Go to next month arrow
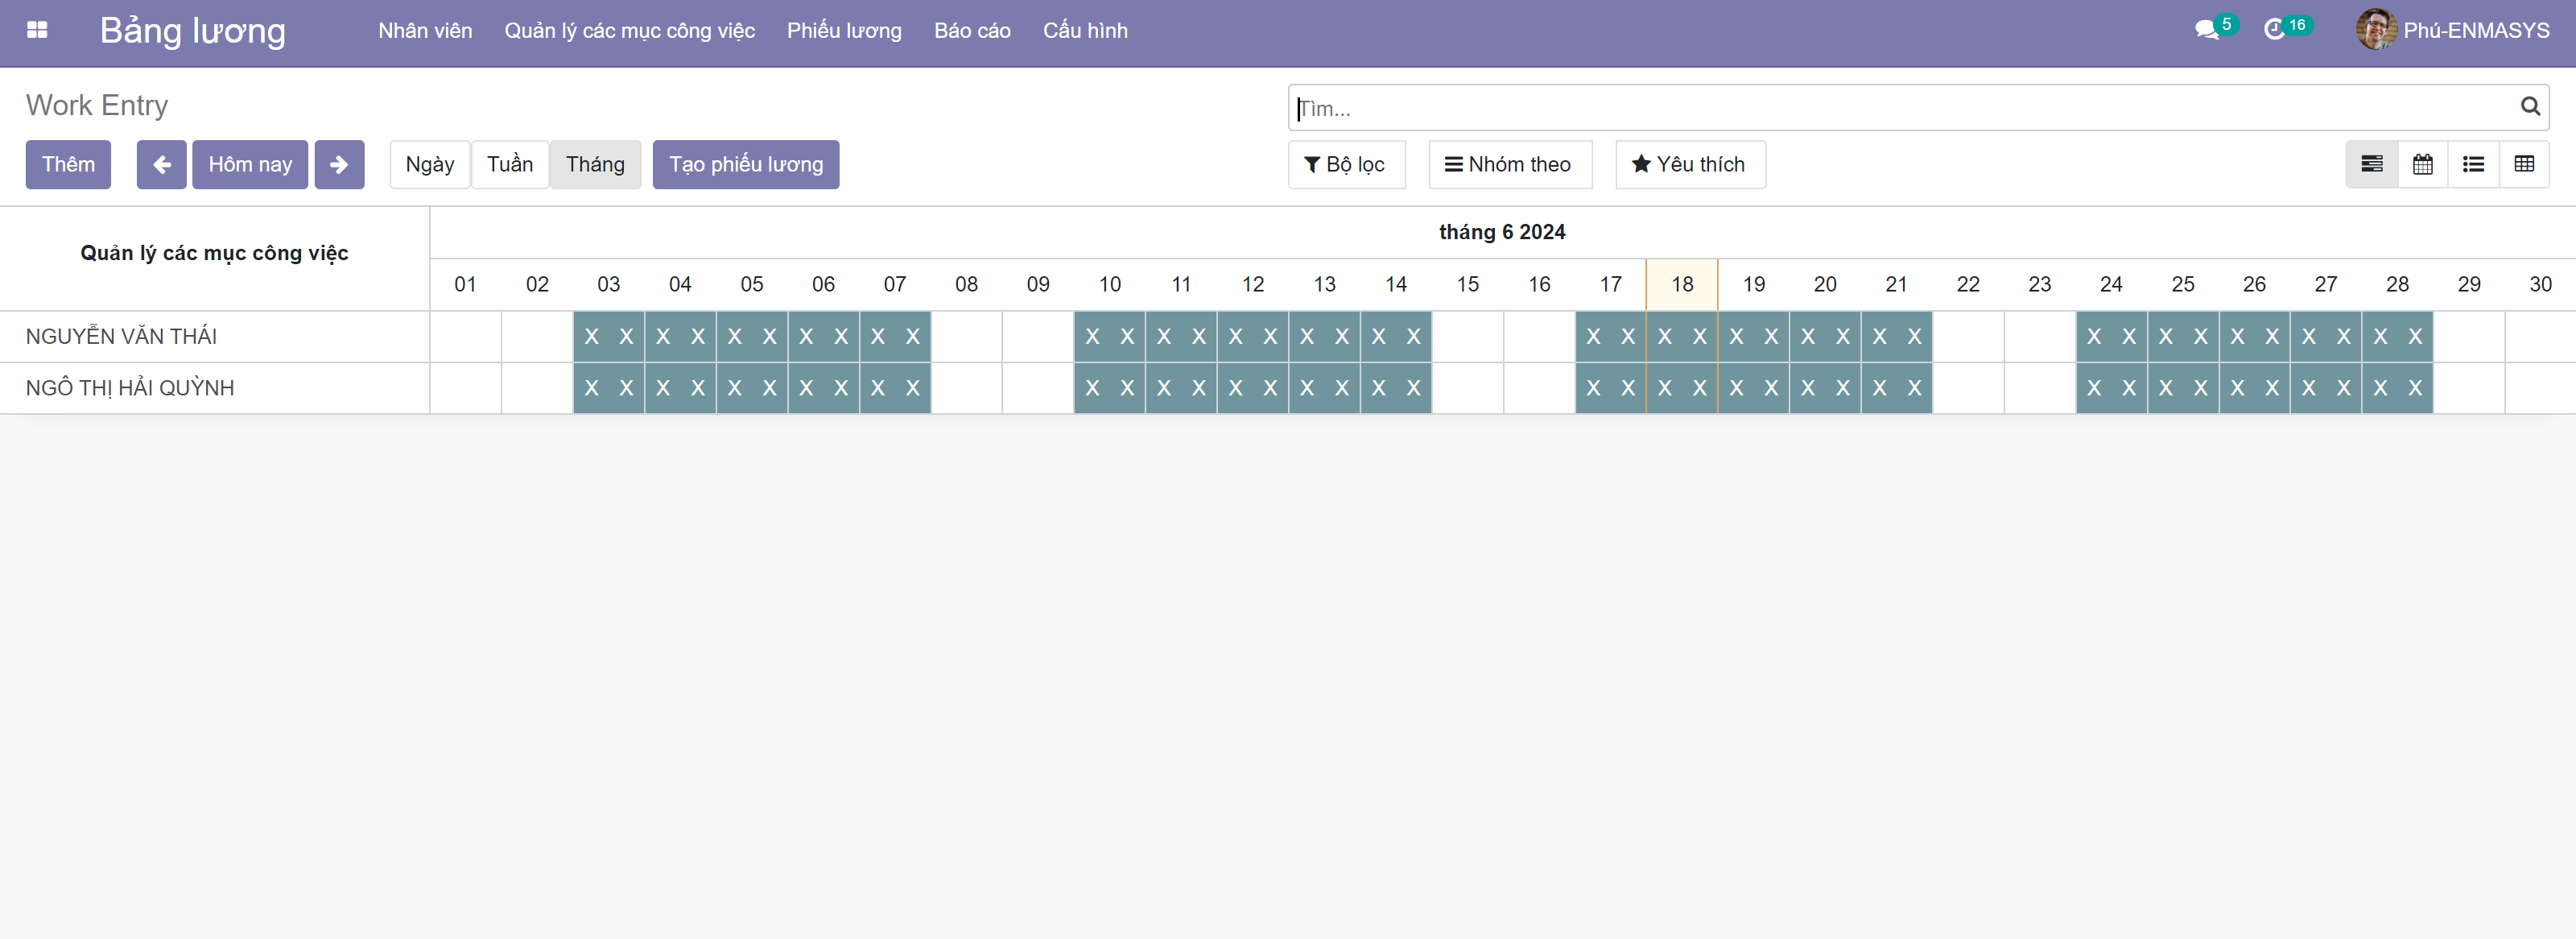2576x939 pixels. pos(339,164)
